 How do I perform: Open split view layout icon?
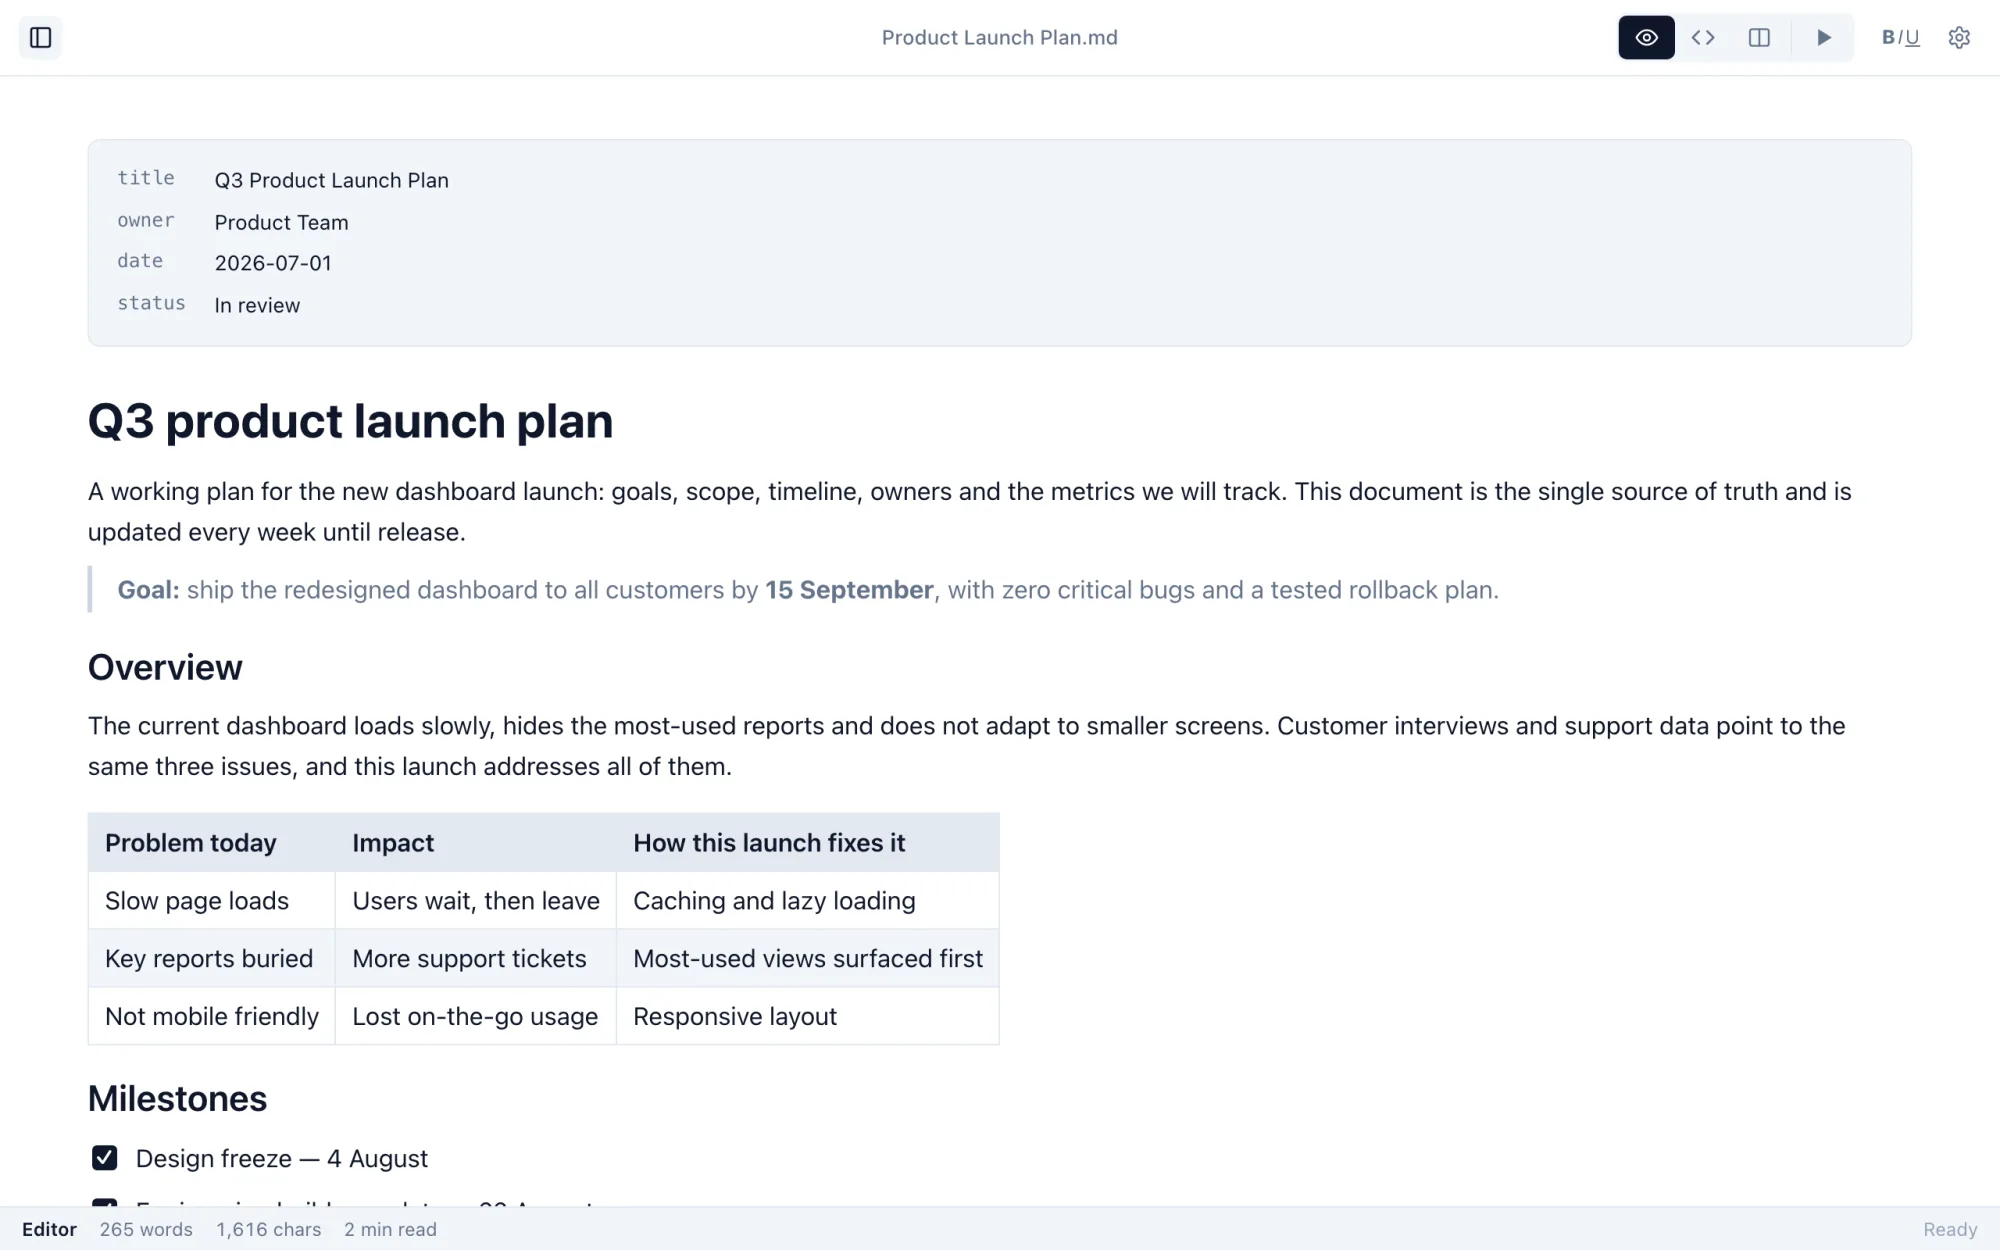(1759, 38)
